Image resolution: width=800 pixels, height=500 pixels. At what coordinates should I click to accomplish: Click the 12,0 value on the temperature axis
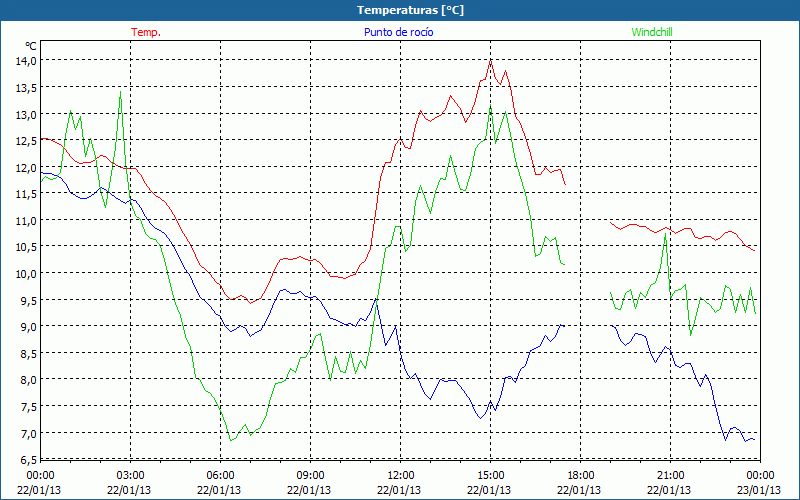[27, 167]
